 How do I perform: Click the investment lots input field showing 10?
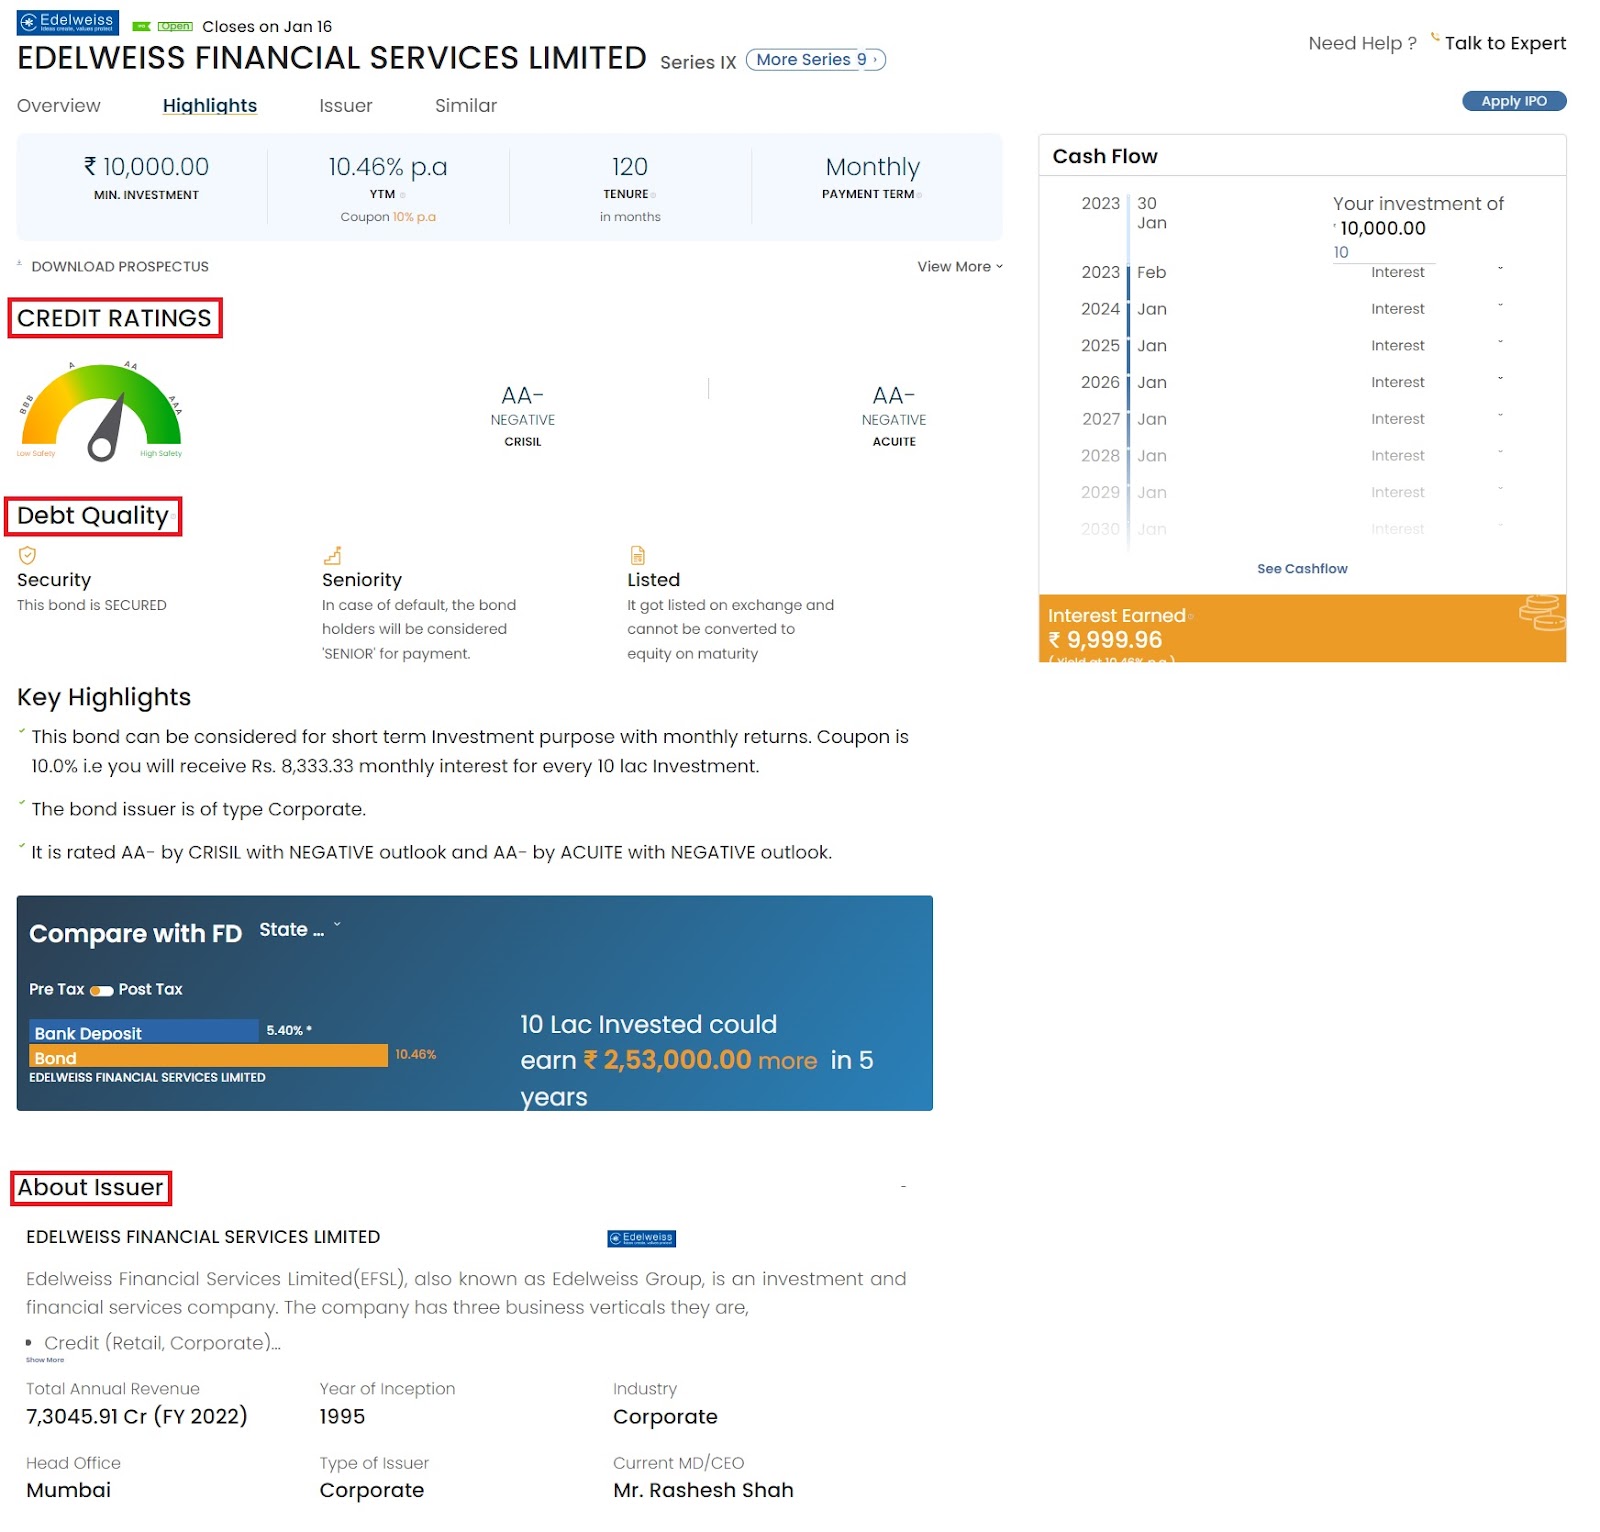(1384, 253)
